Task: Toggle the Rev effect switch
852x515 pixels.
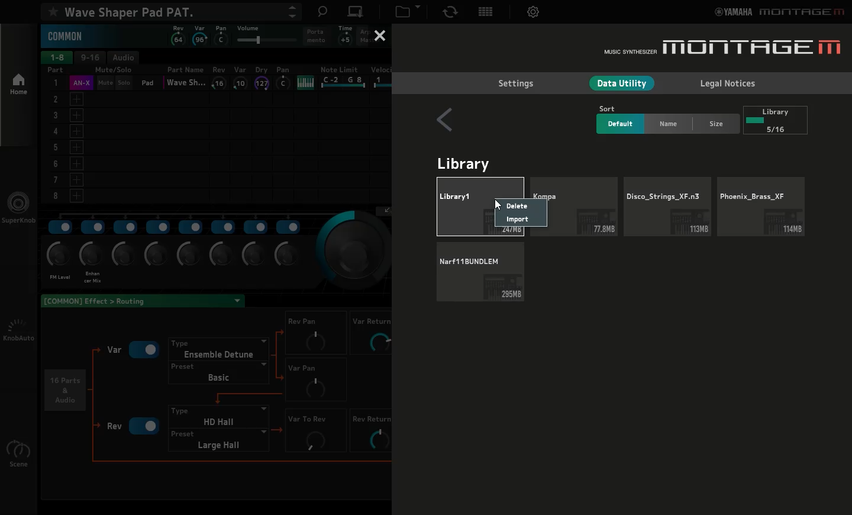Action: pos(144,426)
